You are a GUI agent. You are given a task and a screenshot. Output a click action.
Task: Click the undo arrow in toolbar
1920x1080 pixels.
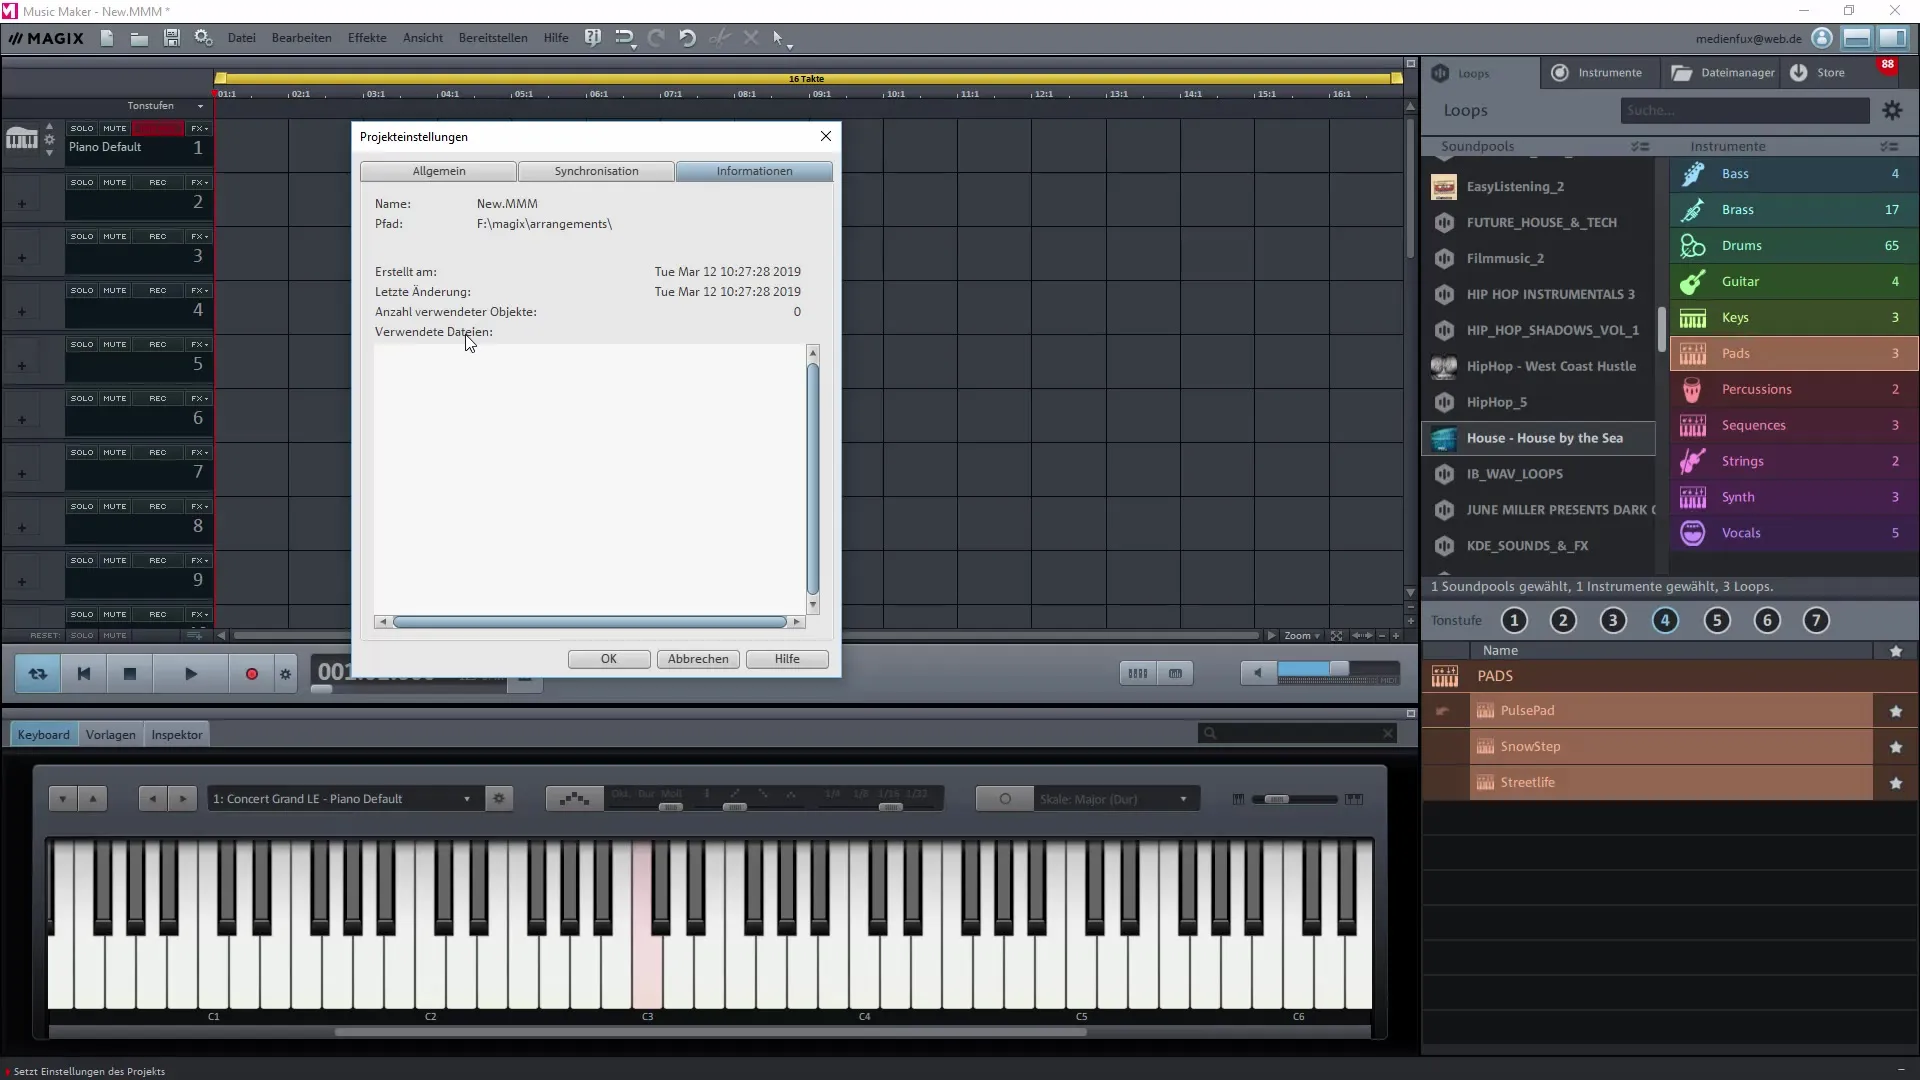tap(687, 38)
